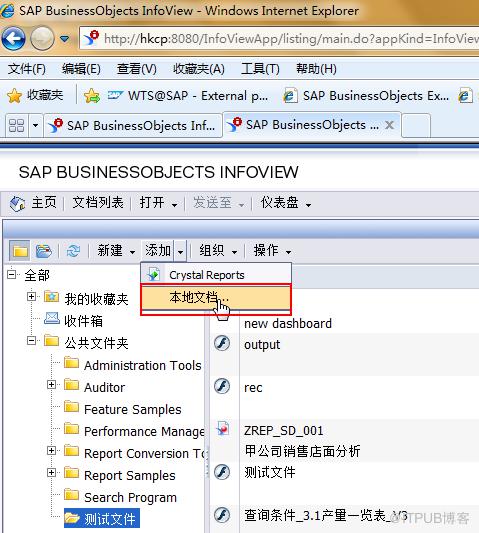Select the Auditor folder
Image resolution: width=479 pixels, height=533 pixels.
[x=104, y=388]
